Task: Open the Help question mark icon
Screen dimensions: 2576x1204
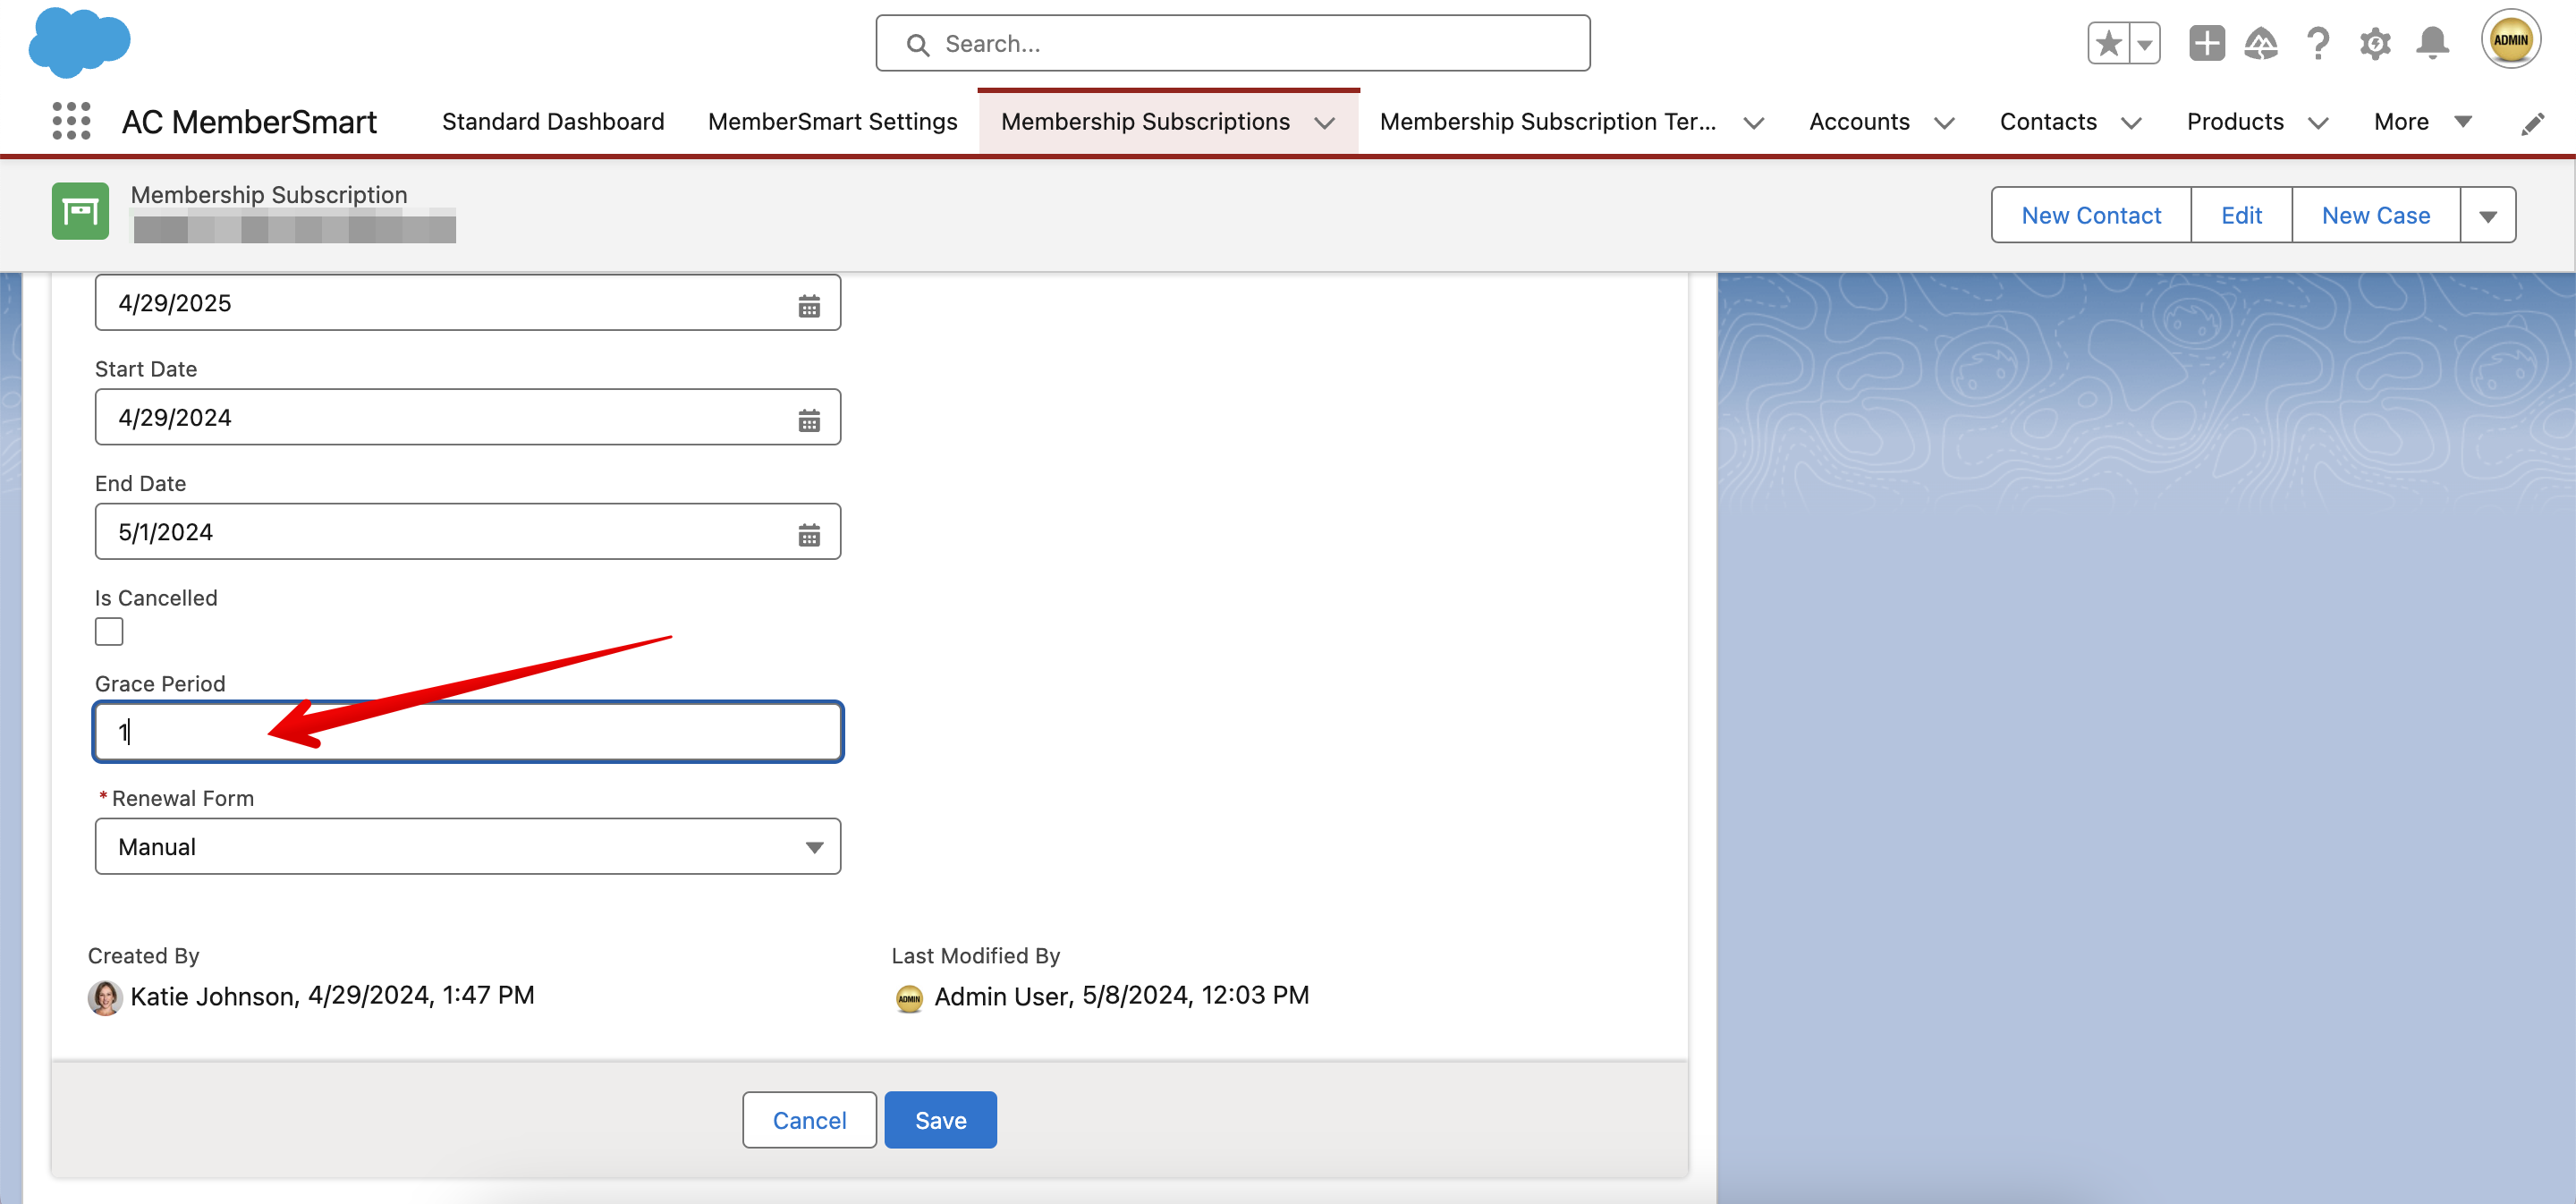Action: (2318, 43)
